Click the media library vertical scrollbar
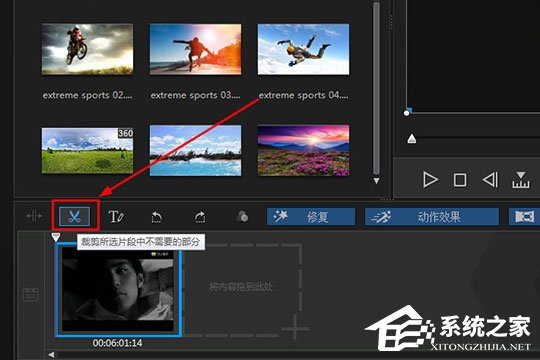540x360 pixels. pyautogui.click(x=376, y=88)
